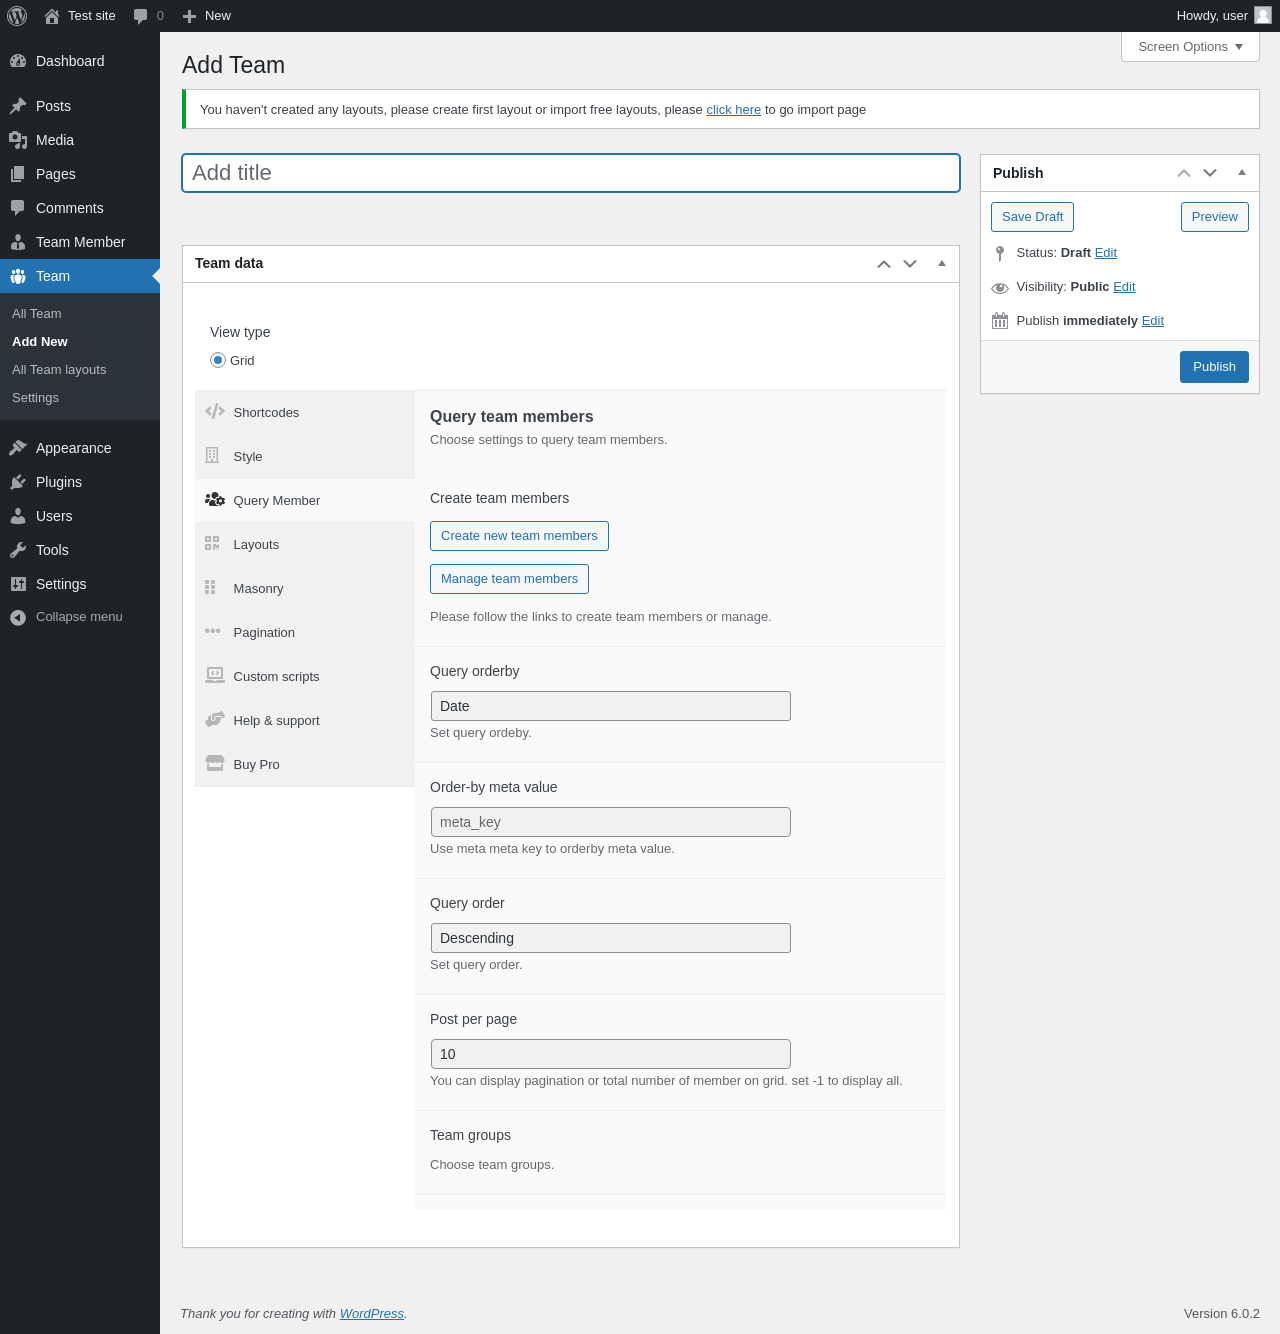
Task: Click the comments bubble icon in admin bar
Action: tap(141, 16)
